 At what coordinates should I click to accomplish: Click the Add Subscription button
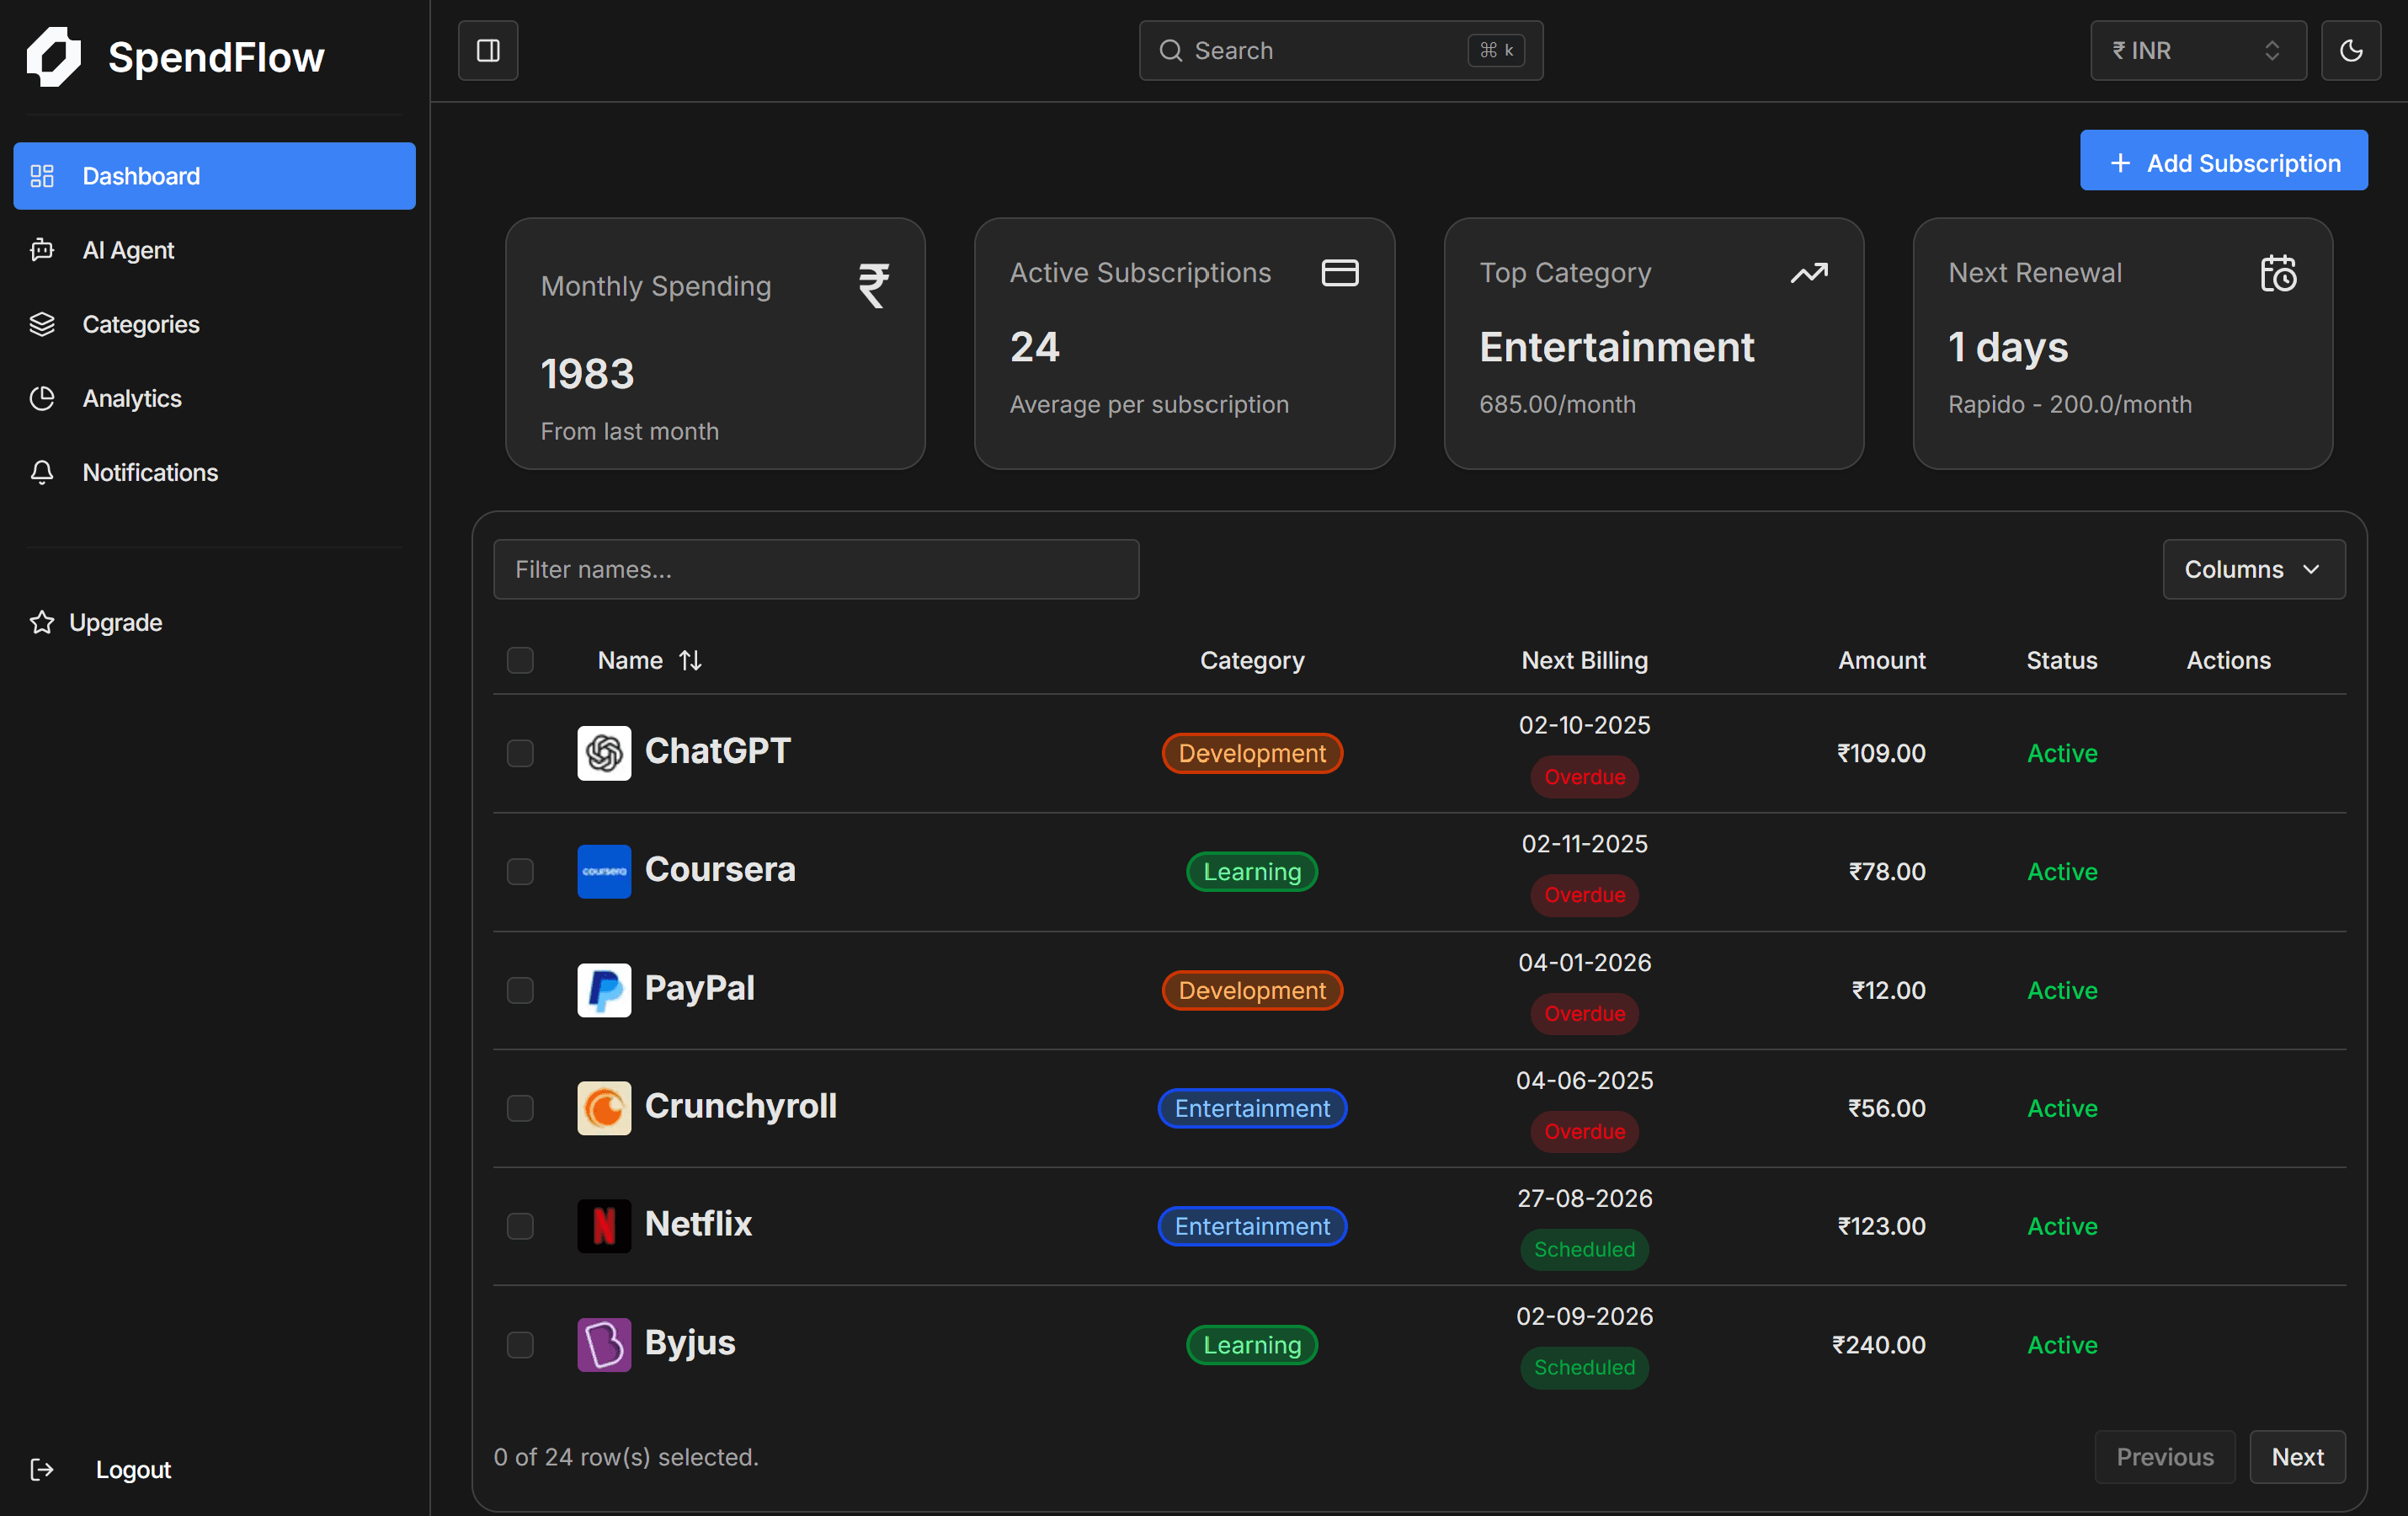click(2223, 160)
